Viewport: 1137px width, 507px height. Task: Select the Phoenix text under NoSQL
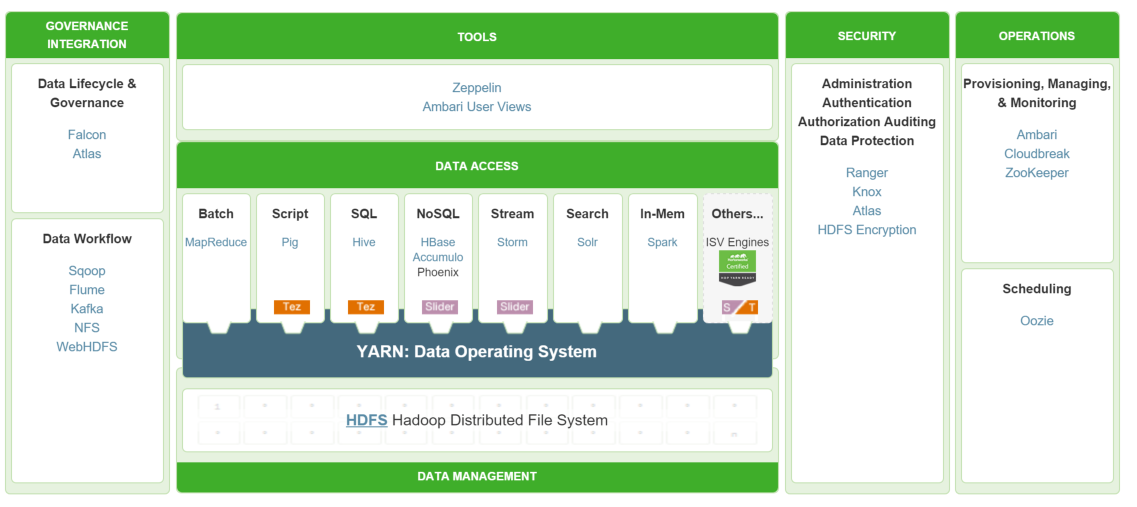(438, 273)
